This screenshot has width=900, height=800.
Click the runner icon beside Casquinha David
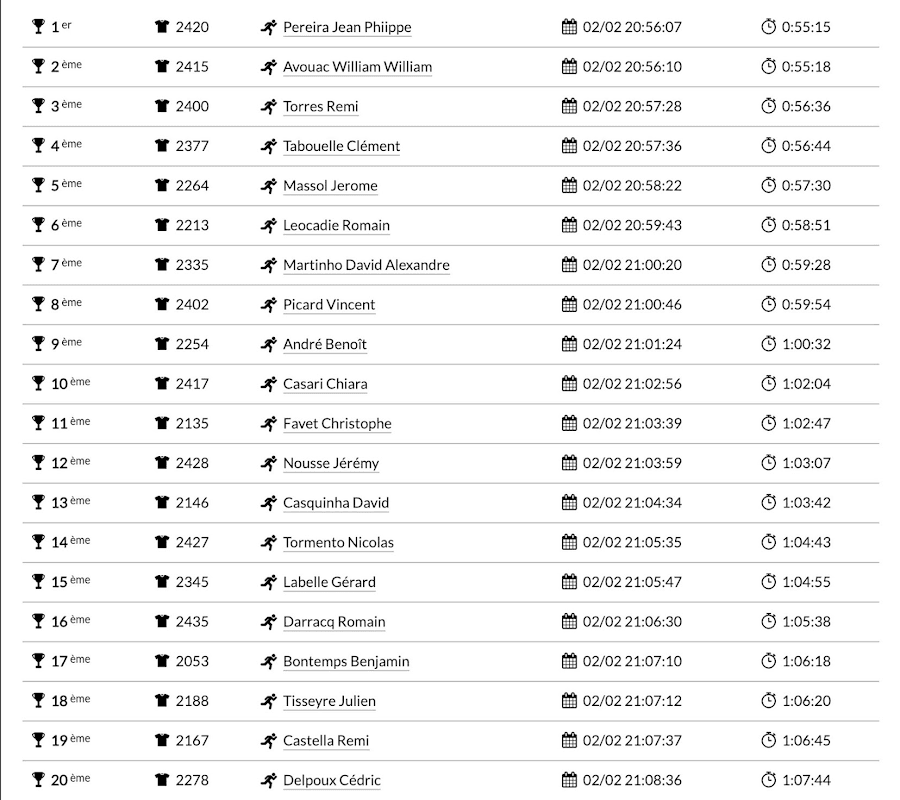[x=268, y=503]
